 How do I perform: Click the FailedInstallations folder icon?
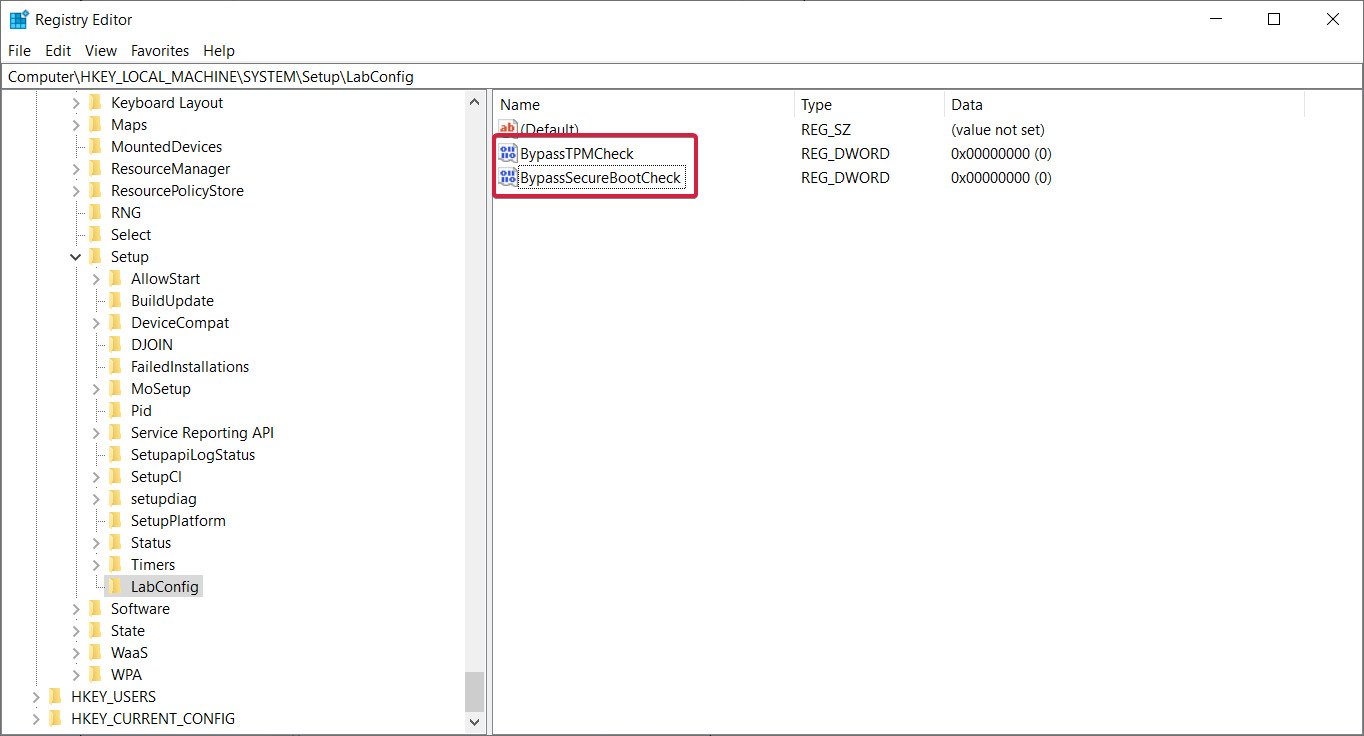pos(116,367)
